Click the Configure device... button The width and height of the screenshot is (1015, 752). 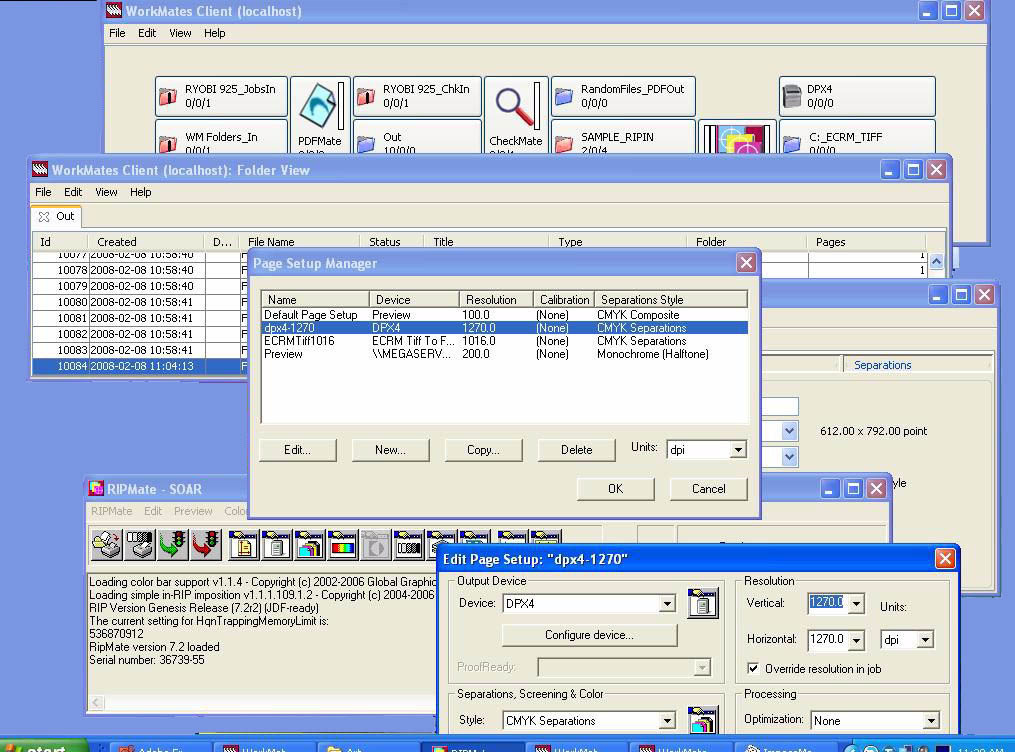click(x=589, y=635)
